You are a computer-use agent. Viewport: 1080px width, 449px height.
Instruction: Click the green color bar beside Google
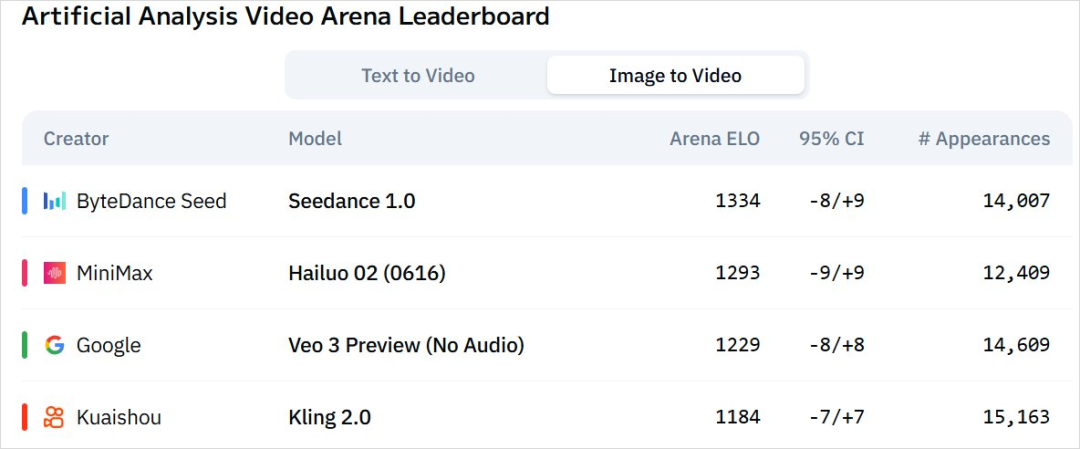pos(25,345)
